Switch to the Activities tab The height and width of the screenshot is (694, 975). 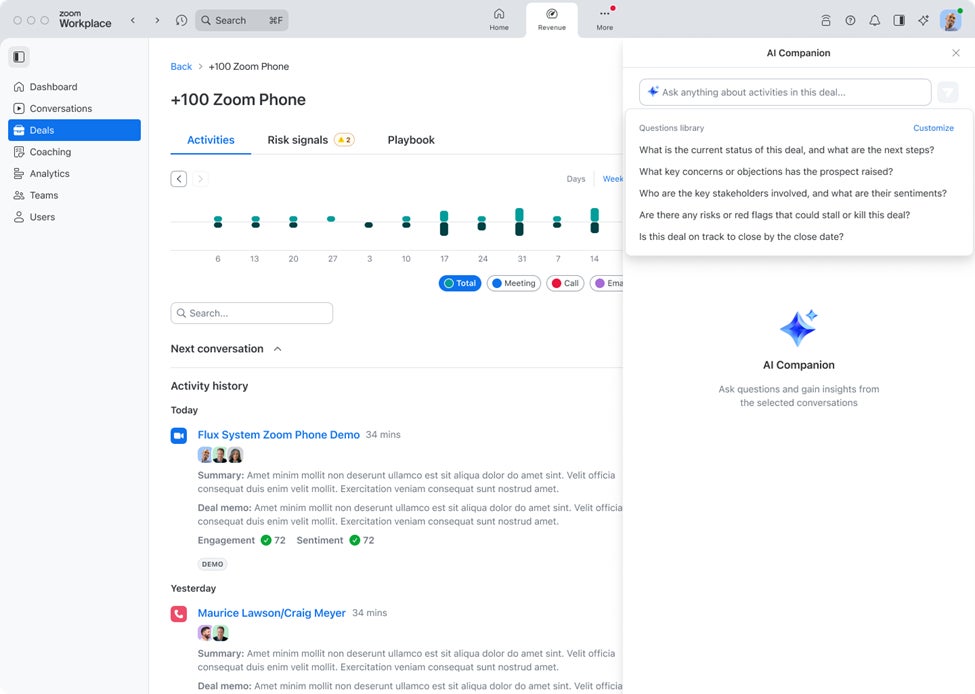pos(211,140)
